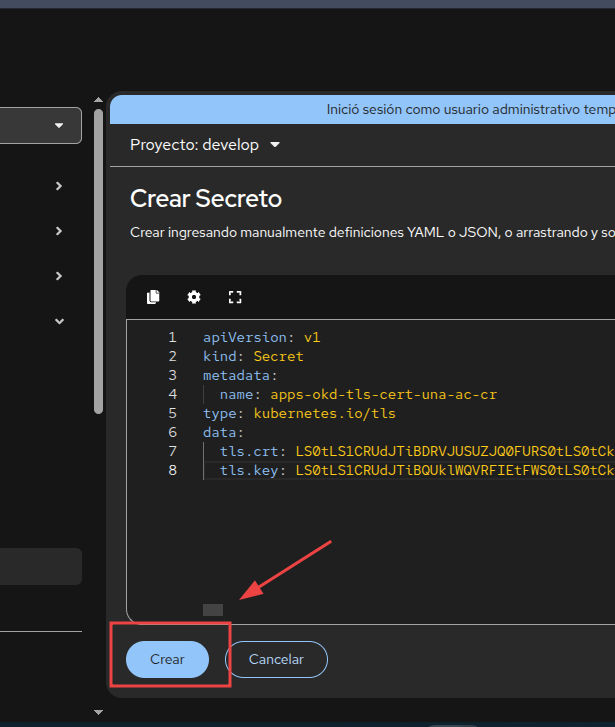Open the Proyecto: develop dropdown
This screenshot has height=727, width=615.
pos(205,145)
